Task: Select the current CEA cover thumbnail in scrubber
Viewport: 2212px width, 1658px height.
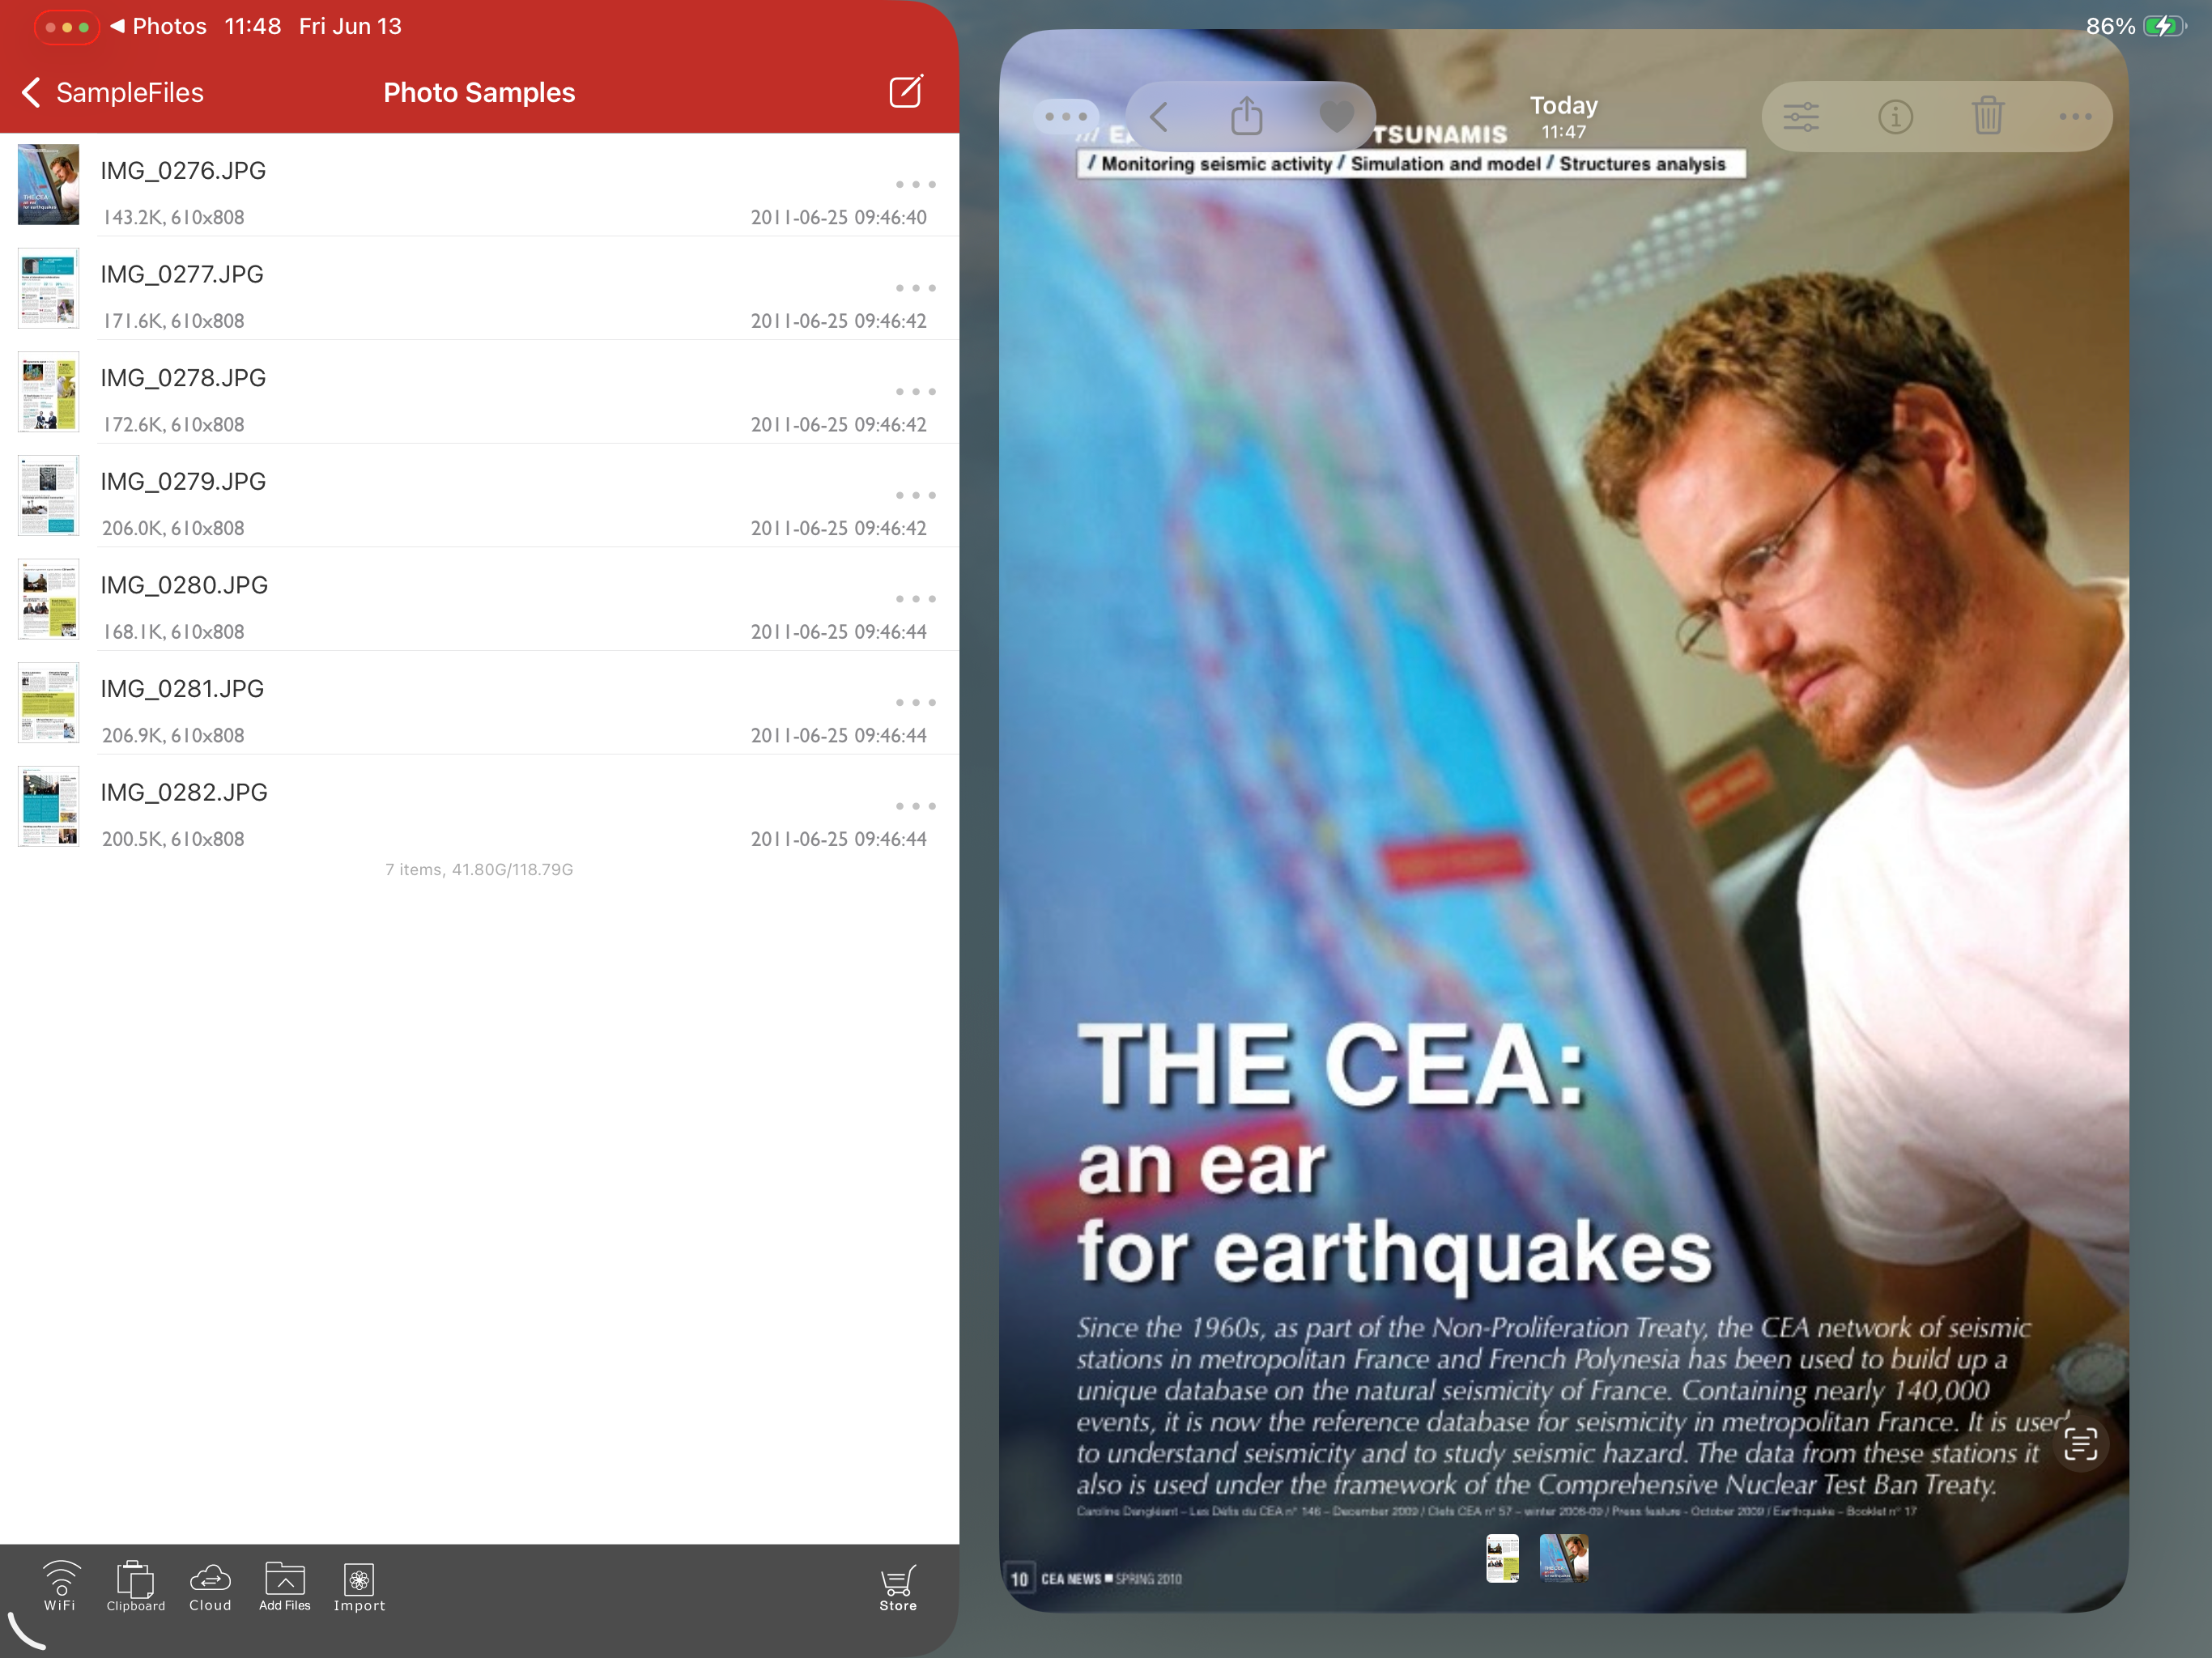Action: click(1564, 1558)
